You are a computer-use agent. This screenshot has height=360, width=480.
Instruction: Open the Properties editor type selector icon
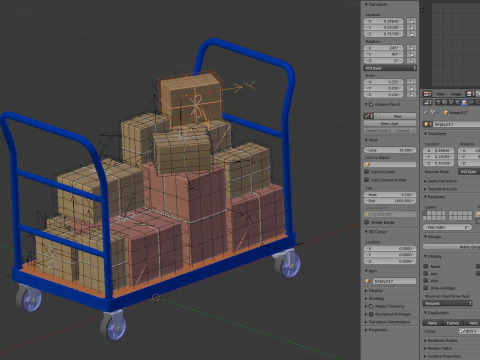tap(427, 103)
